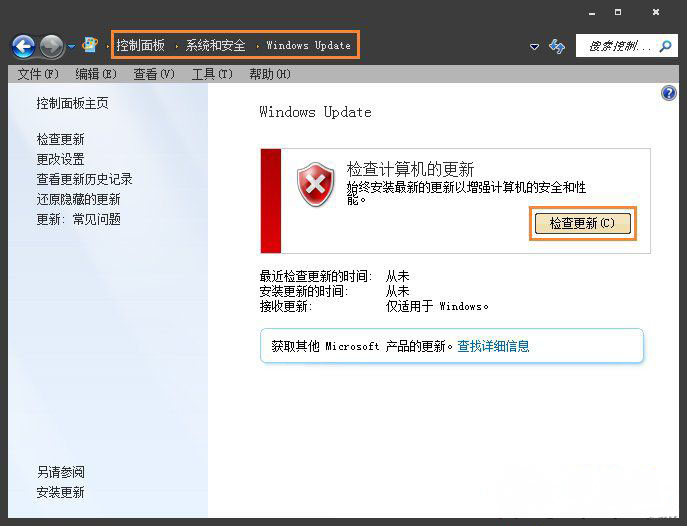Open 更改设置 in sidebar
Image resolution: width=687 pixels, height=526 pixels.
pos(60,159)
